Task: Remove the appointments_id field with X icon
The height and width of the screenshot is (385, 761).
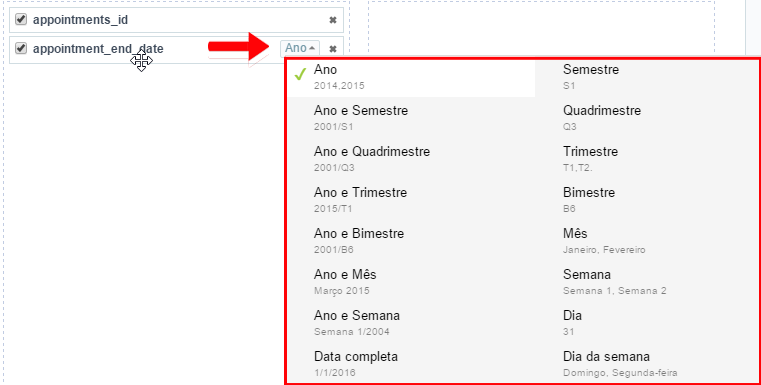Action: pos(333,20)
